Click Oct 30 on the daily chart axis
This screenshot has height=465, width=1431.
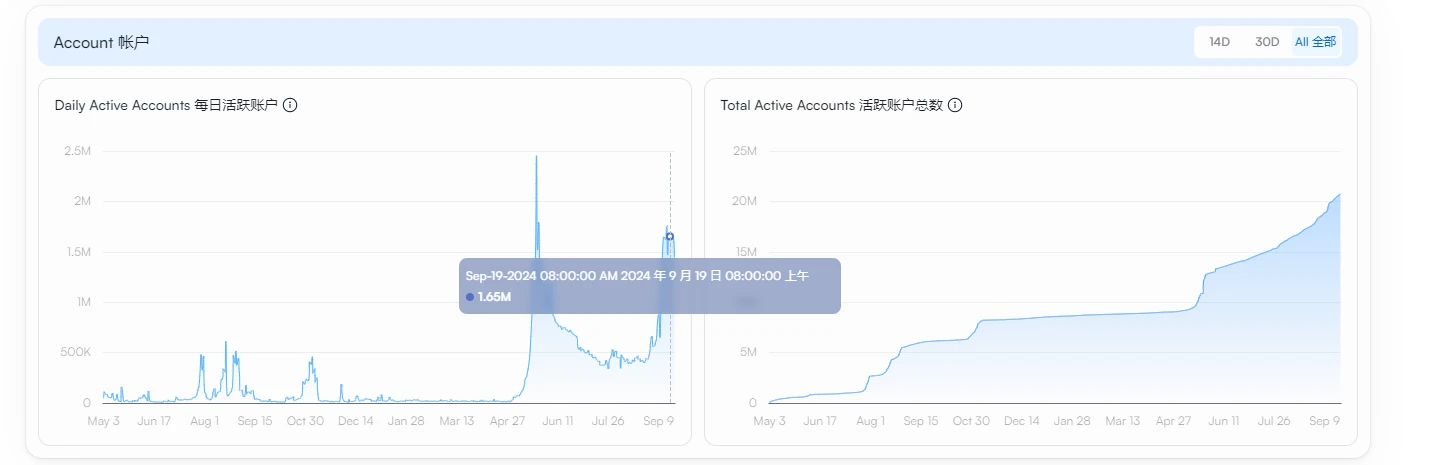pos(304,421)
